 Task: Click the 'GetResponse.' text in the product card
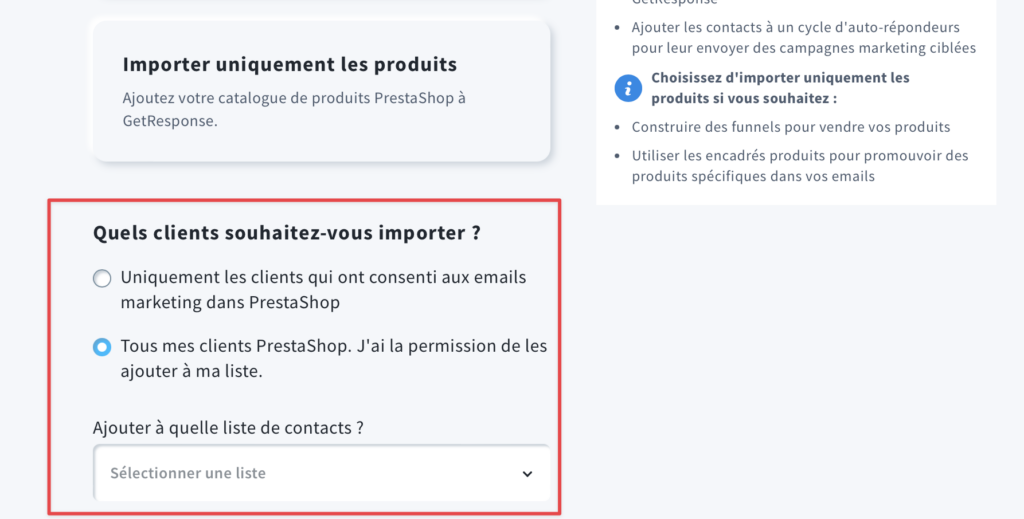pos(170,121)
